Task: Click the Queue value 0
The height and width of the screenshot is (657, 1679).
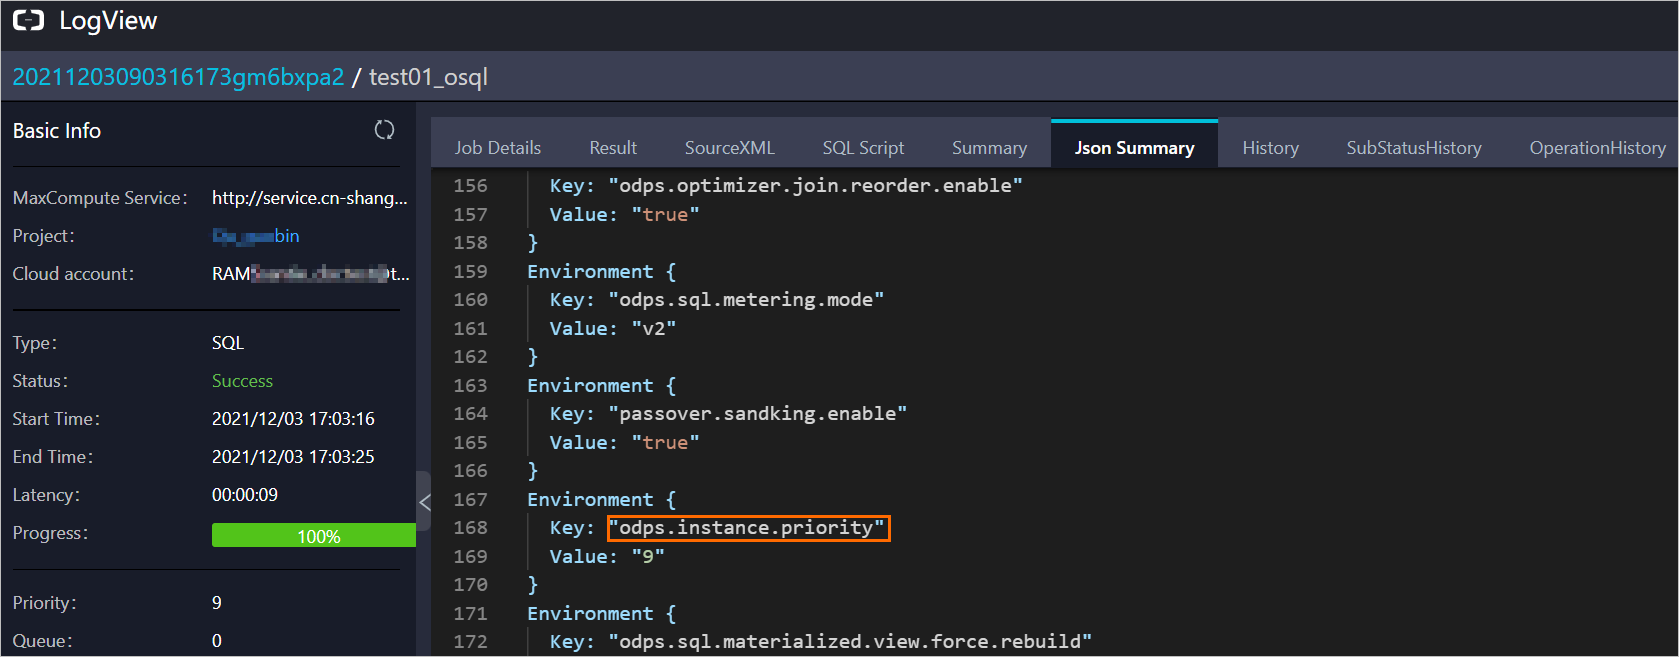Action: (217, 641)
